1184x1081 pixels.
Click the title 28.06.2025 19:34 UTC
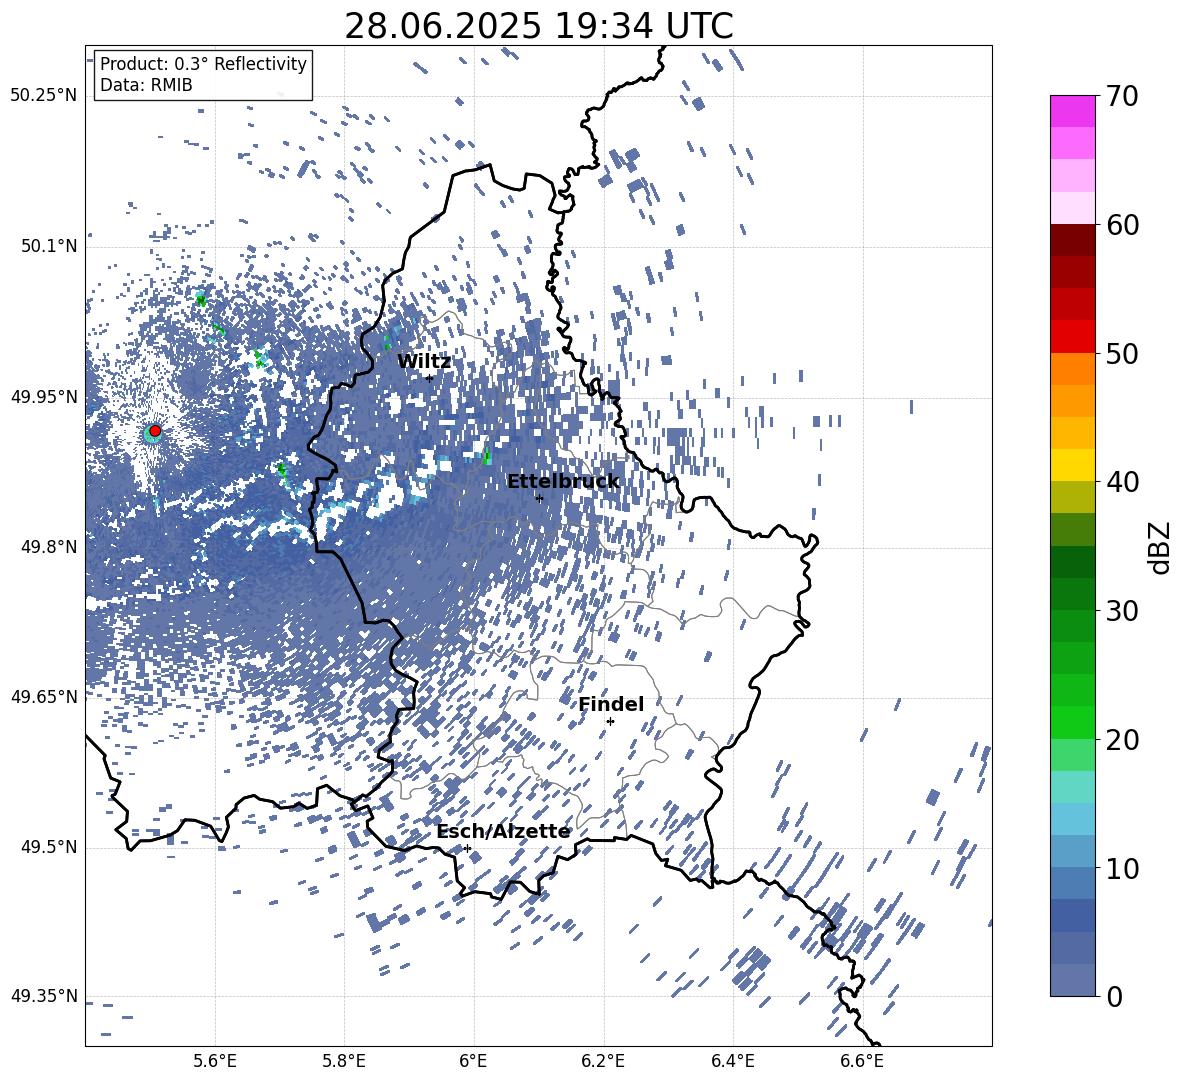tap(538, 26)
